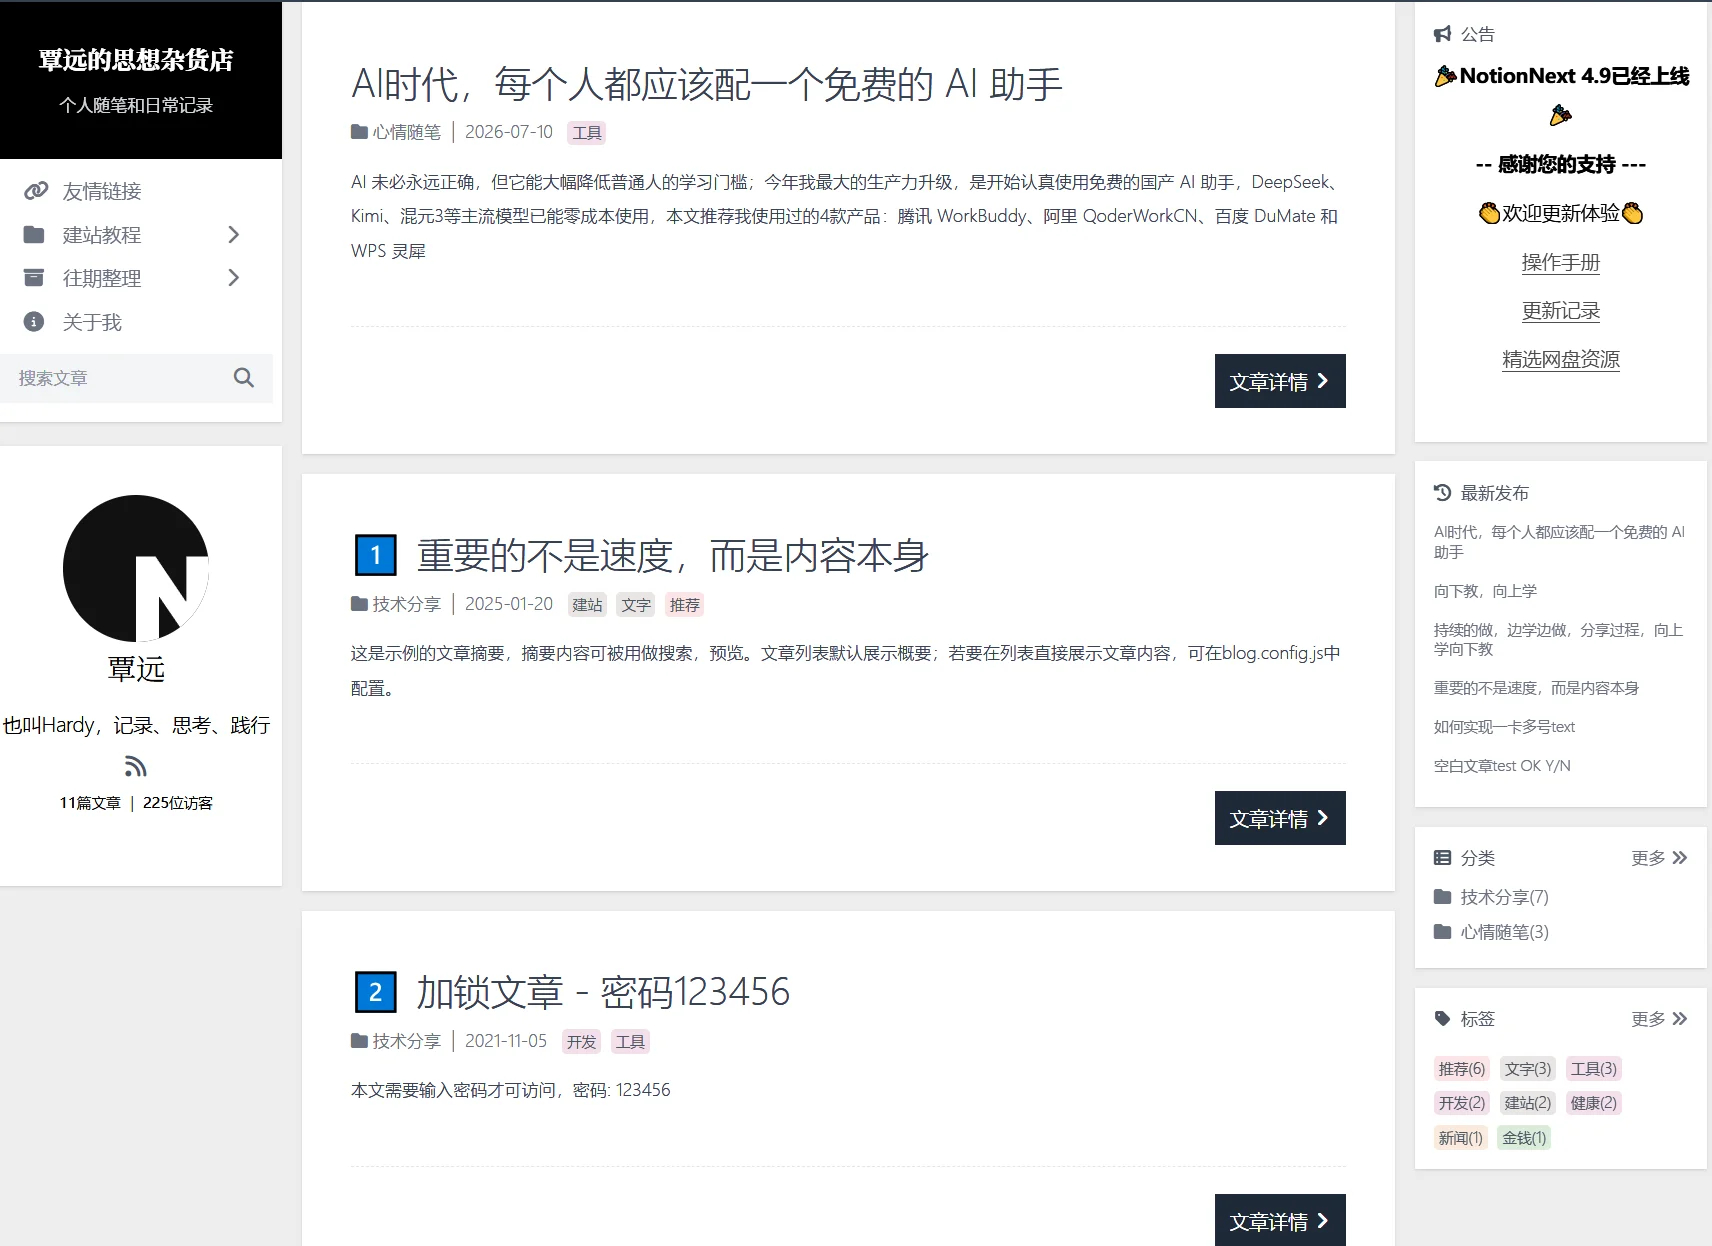The image size is (1712, 1246).
Task: Click 推荐 tag on second article
Action: 685,605
